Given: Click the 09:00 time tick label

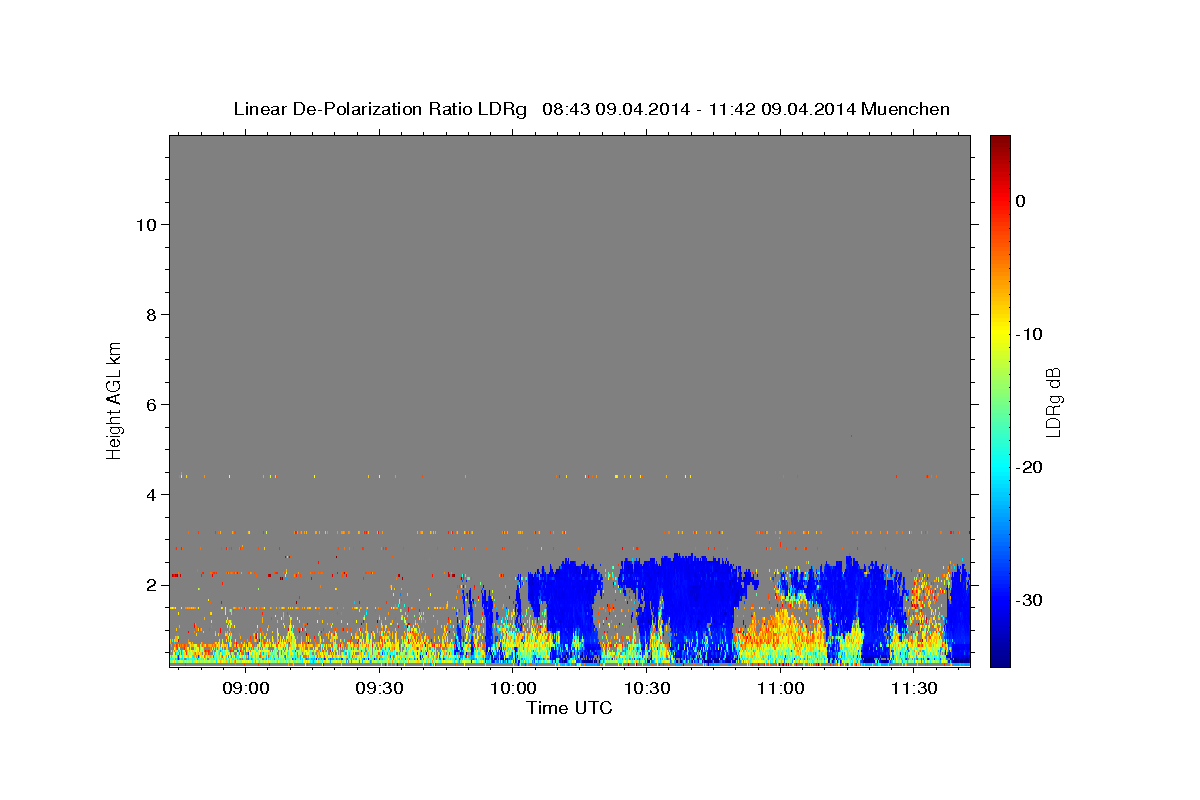Looking at the screenshot, I should tap(245, 688).
